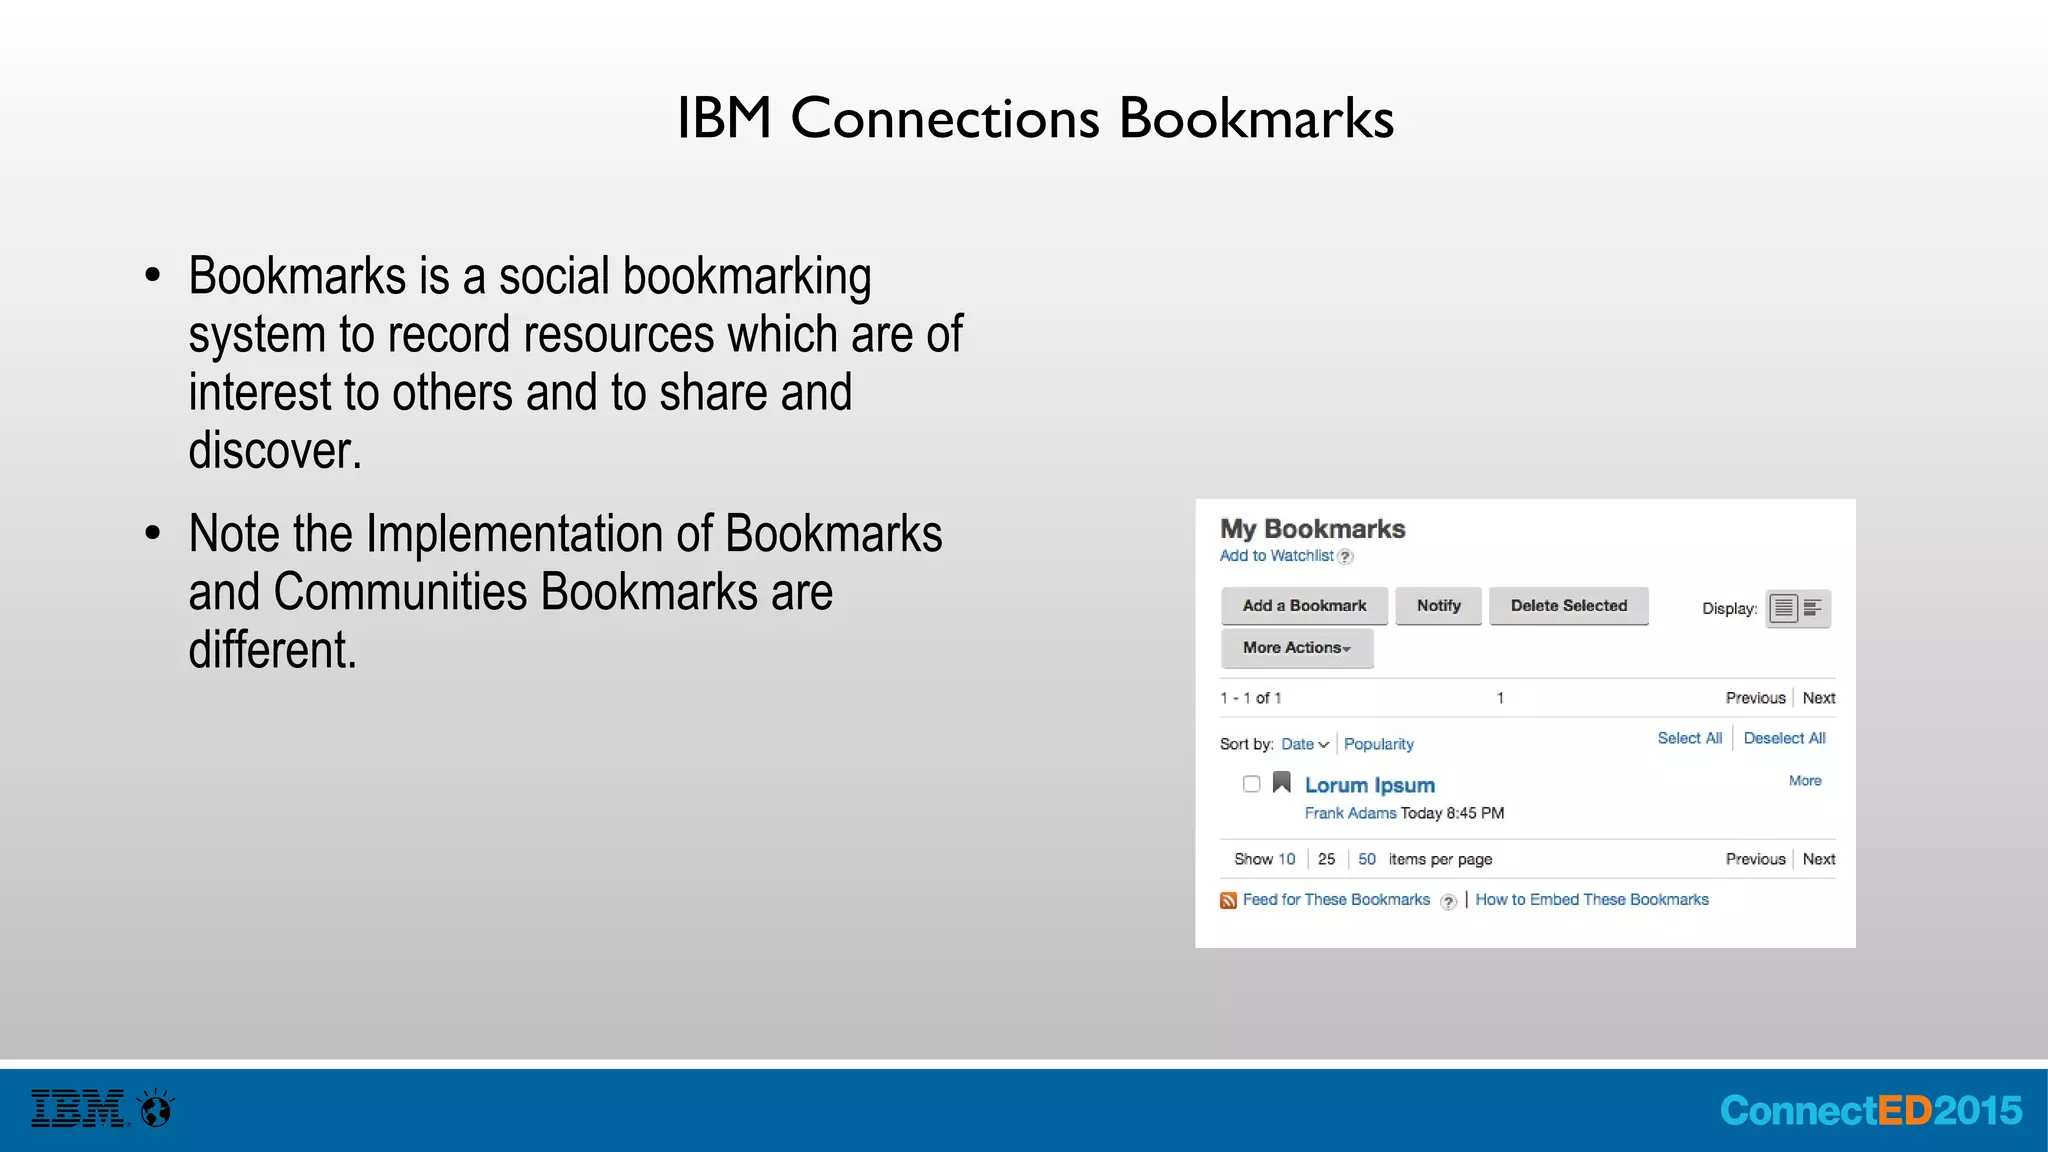Image resolution: width=2048 pixels, height=1152 pixels.
Task: Click top Next pagination link
Action: [1818, 698]
